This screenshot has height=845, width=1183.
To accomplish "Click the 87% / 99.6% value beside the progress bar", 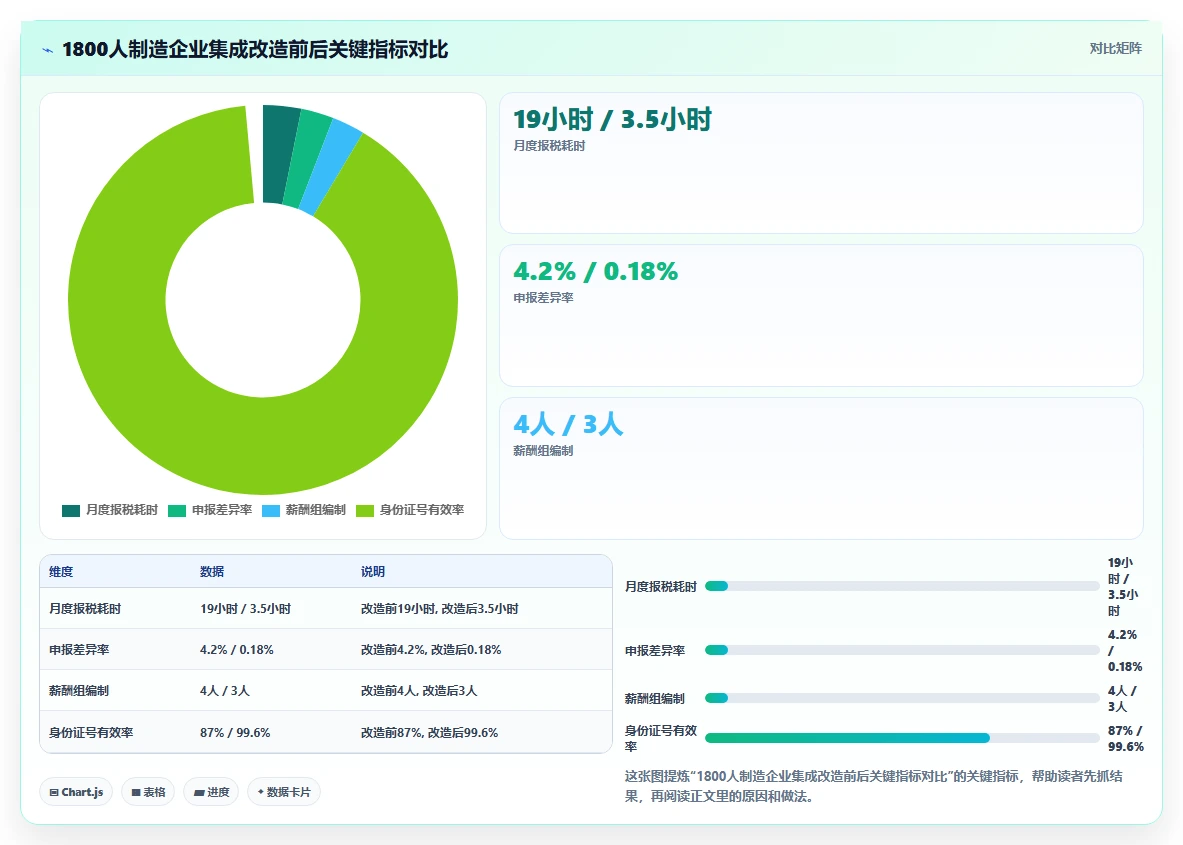I will click(1126, 739).
